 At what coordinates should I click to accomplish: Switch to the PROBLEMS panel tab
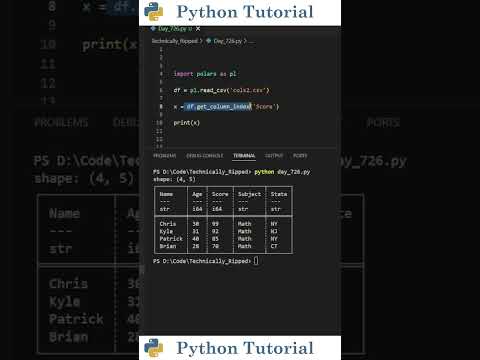pyautogui.click(x=165, y=156)
